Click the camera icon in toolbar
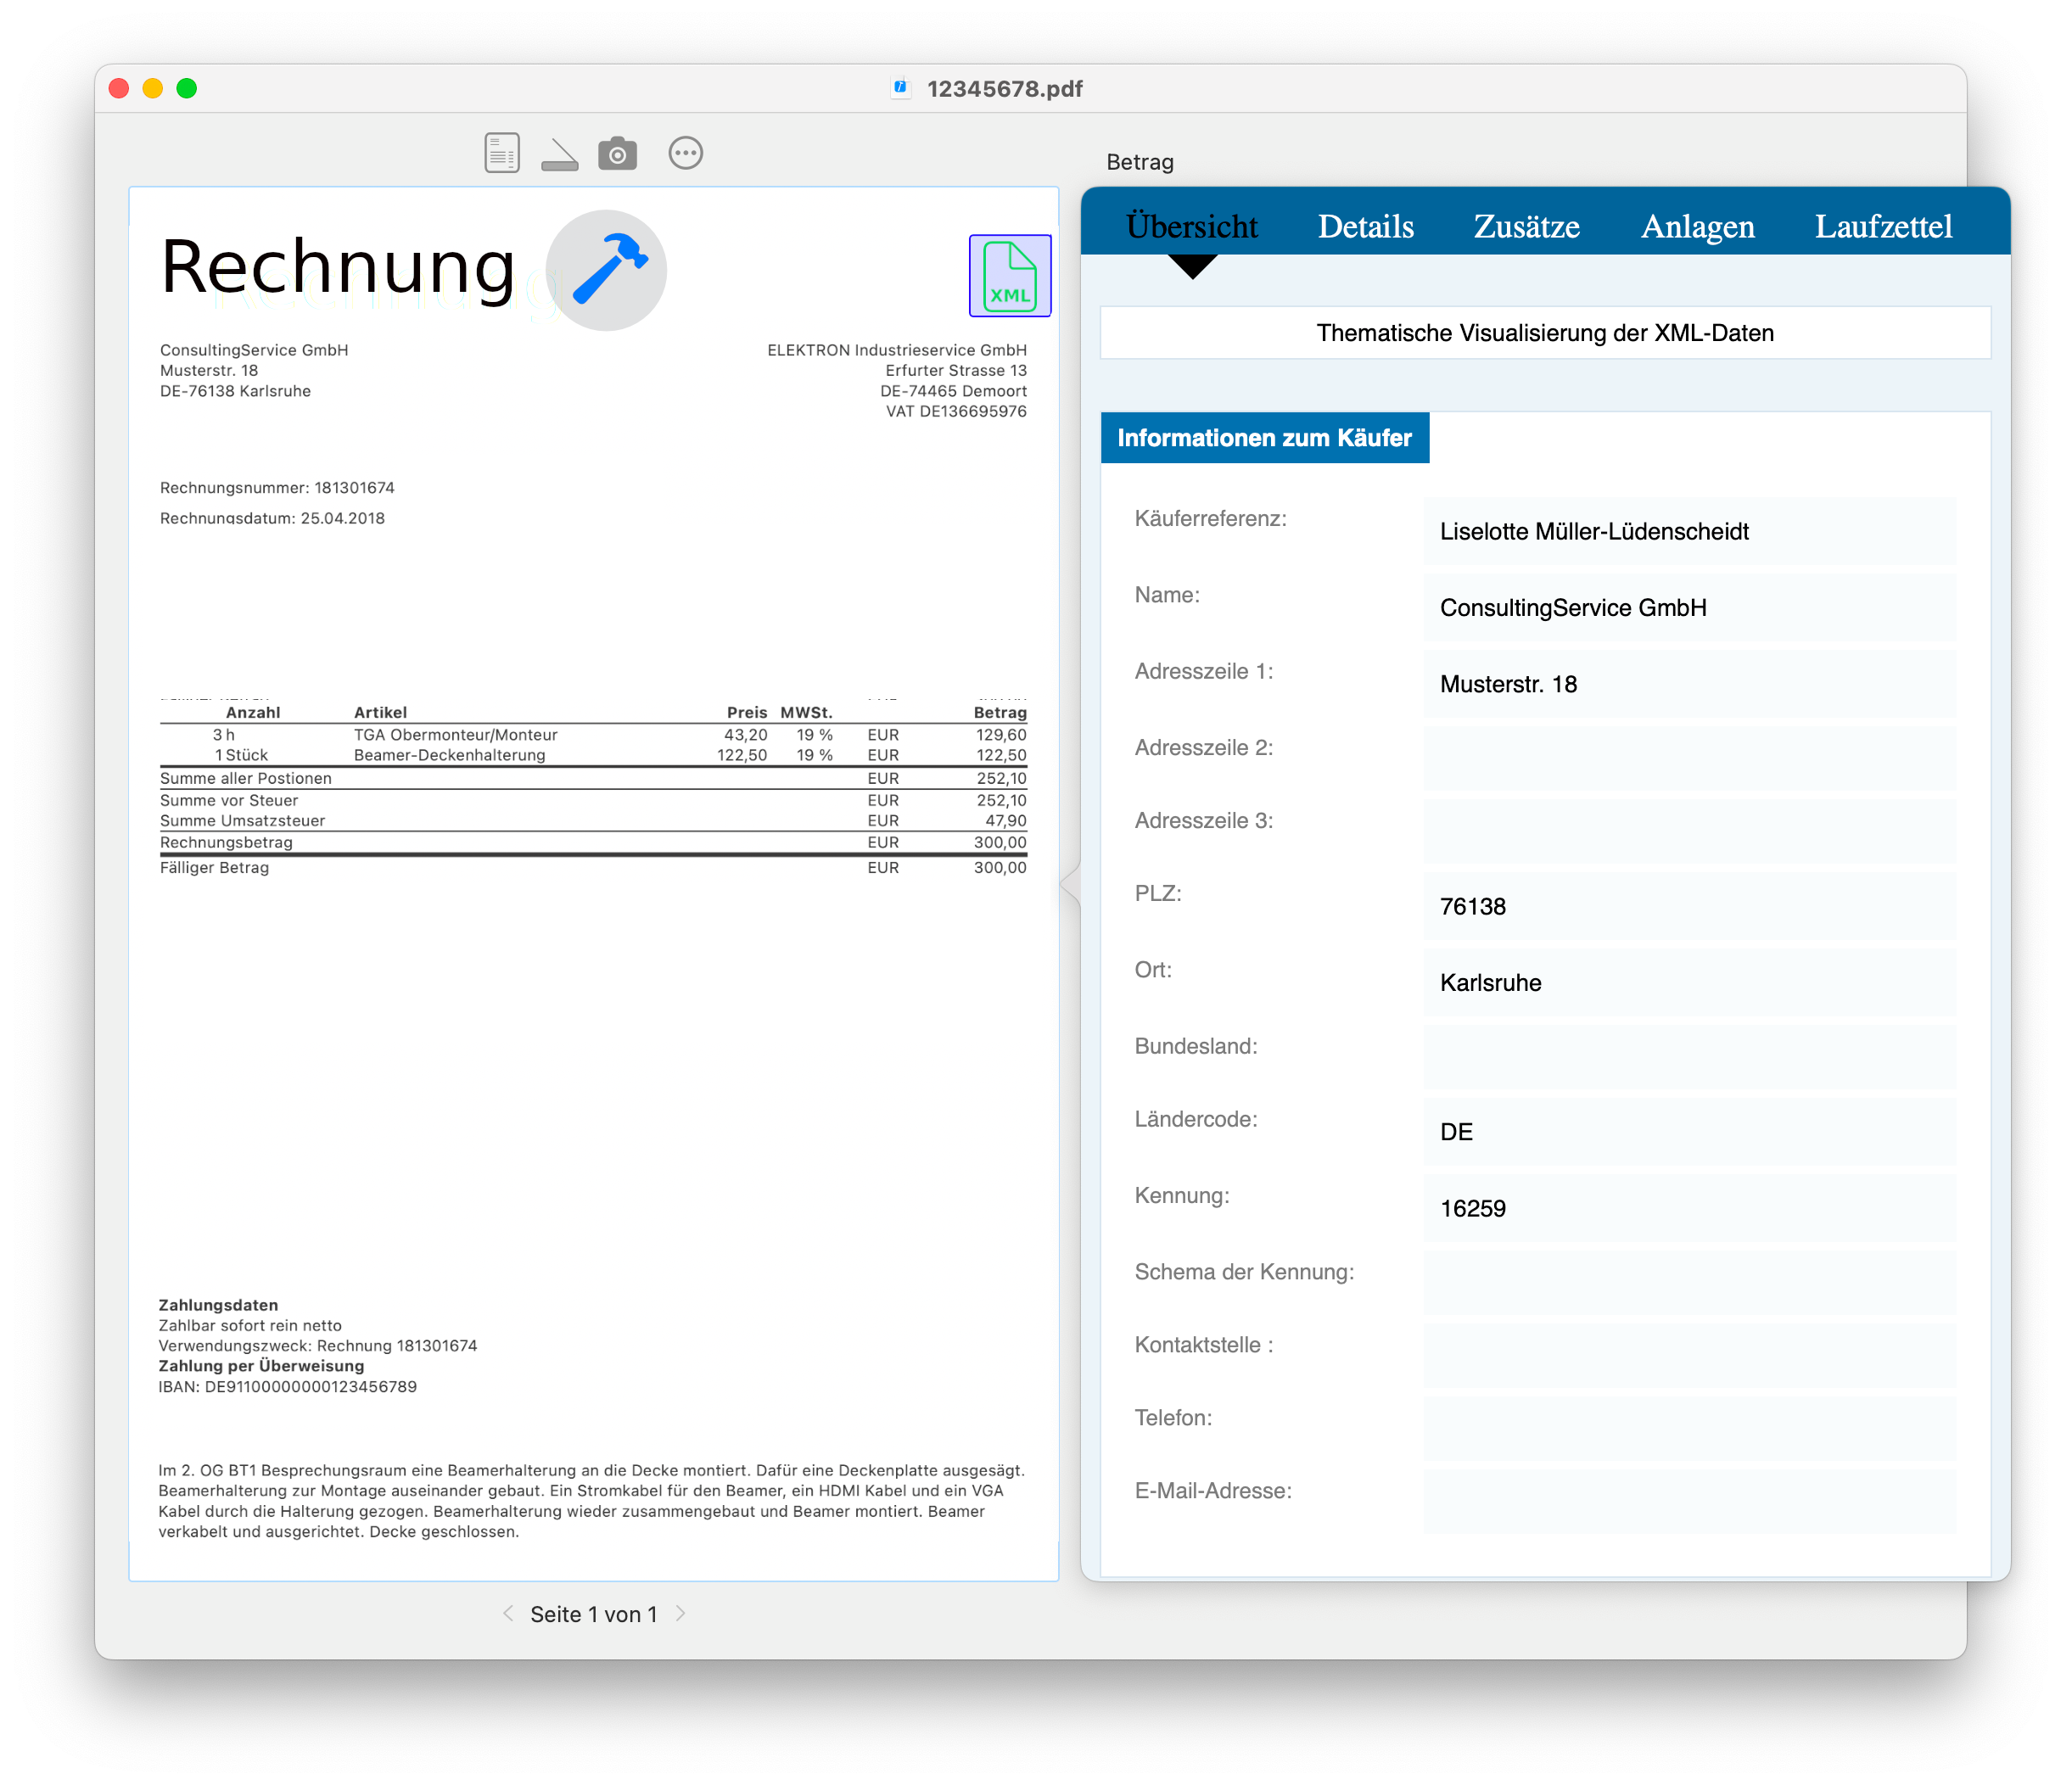 618,154
